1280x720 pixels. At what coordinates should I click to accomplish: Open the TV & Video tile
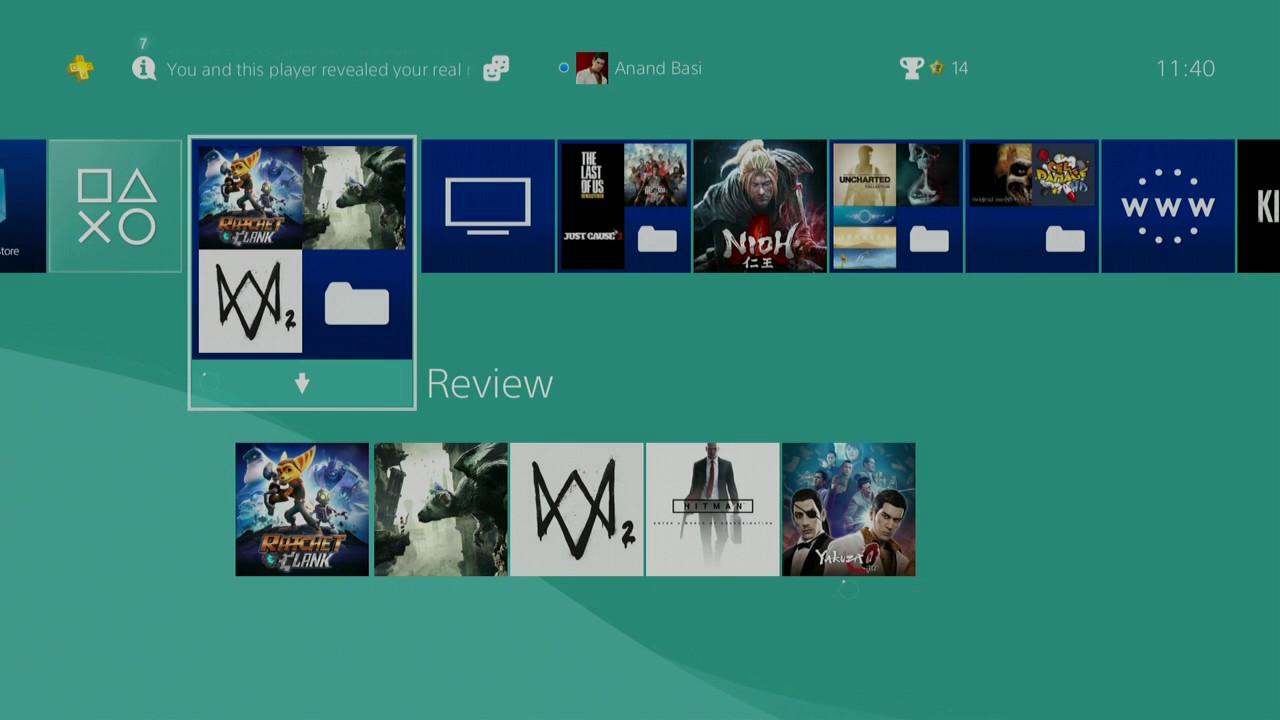tap(488, 206)
